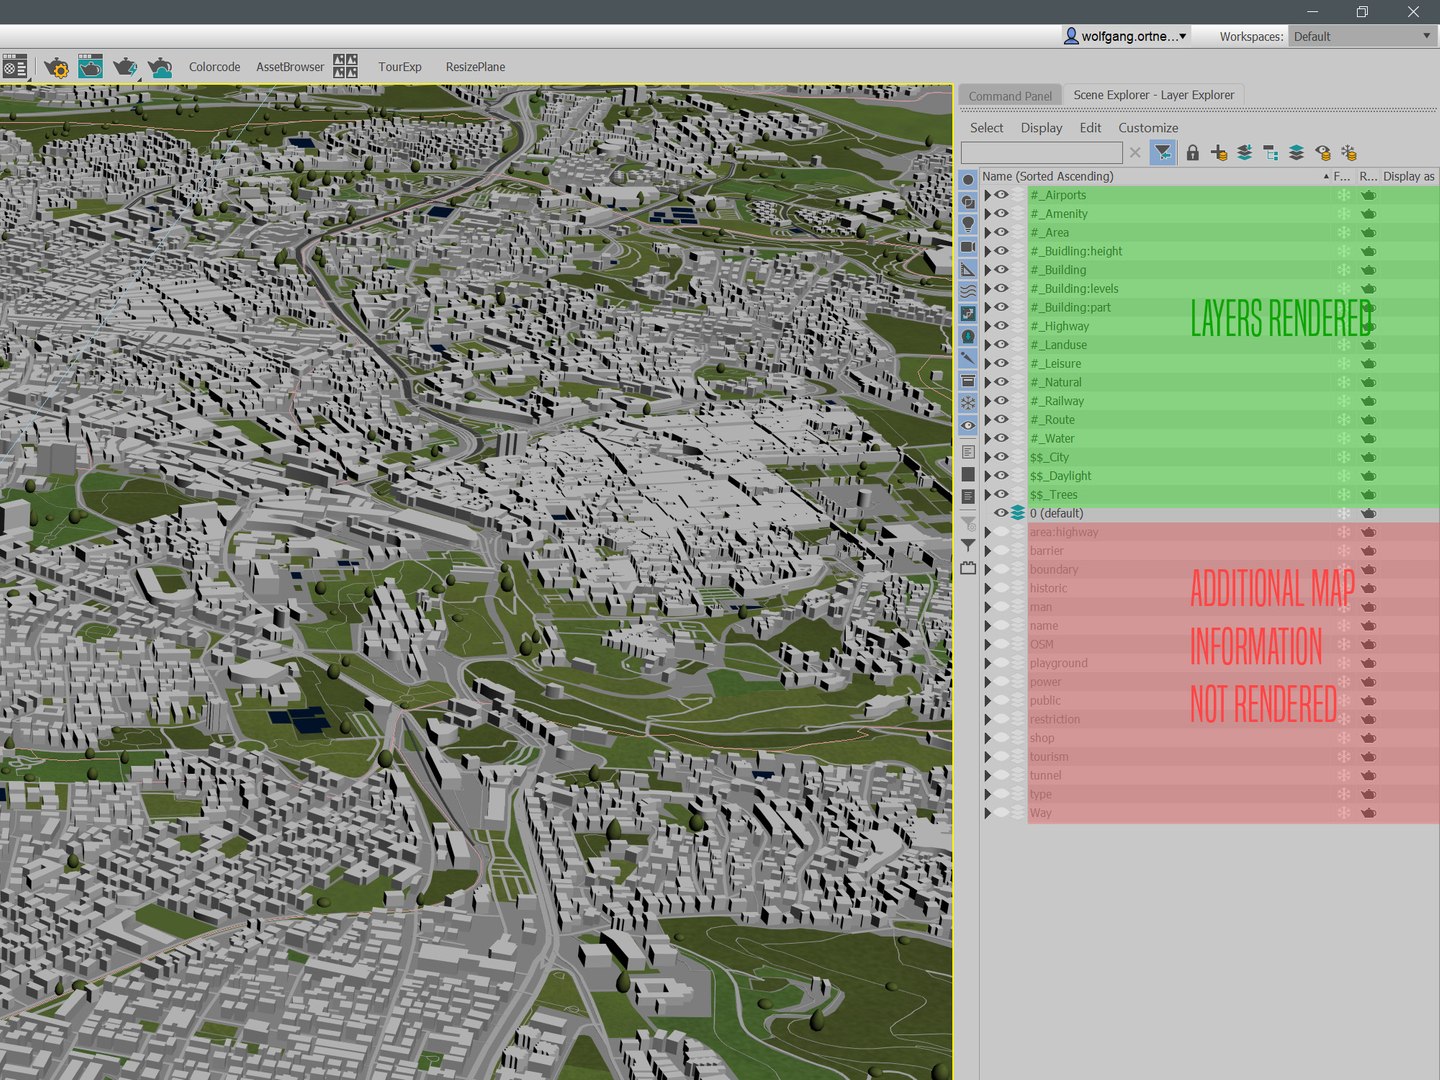
Task: Hide the #_Building layer using eye icon
Action: (1001, 270)
